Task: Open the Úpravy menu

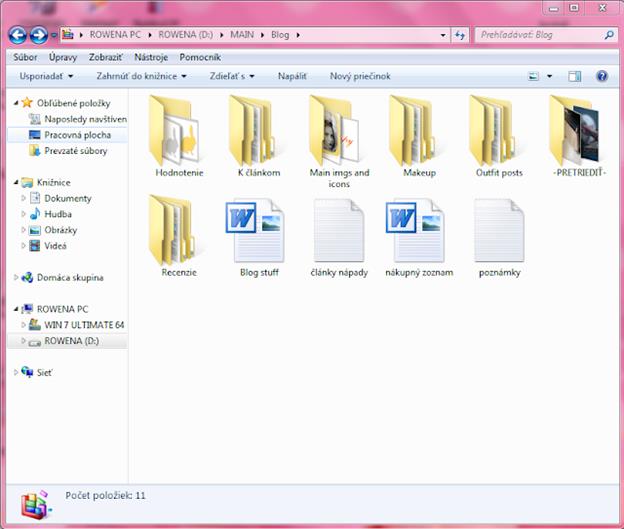Action: (63, 57)
